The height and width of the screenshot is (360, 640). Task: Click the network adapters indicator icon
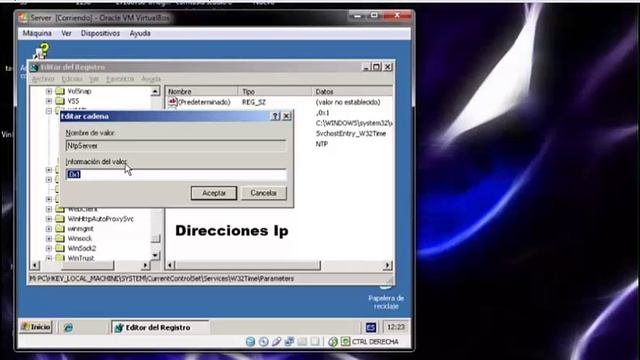(289, 342)
